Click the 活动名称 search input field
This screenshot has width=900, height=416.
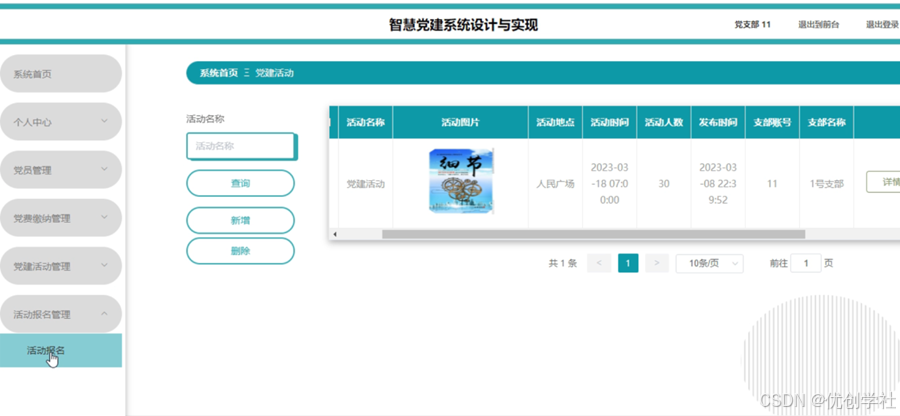(x=240, y=146)
